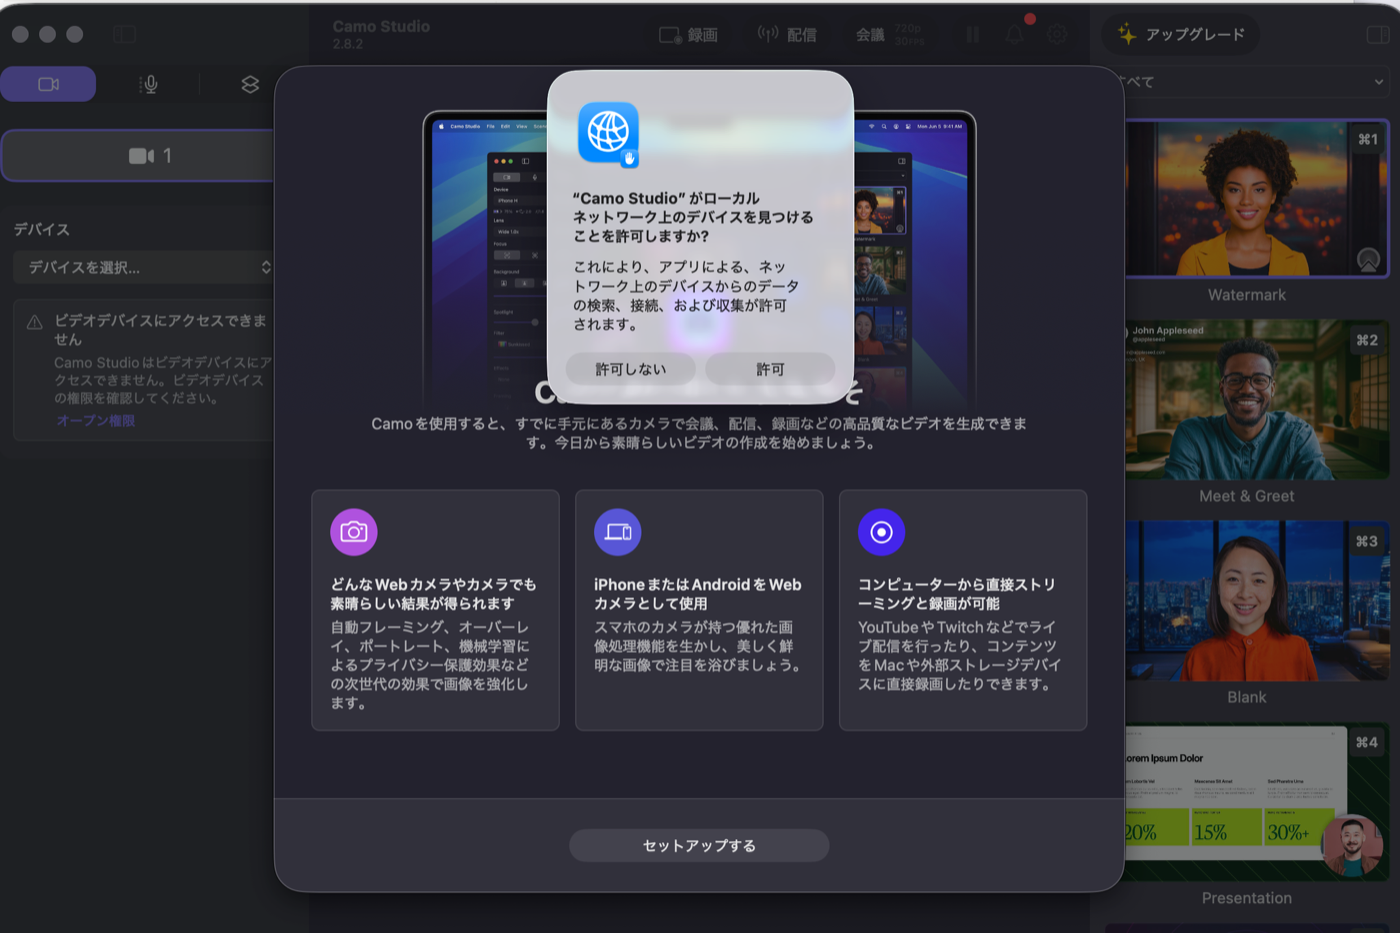Click the 720p 30fps resolution indicator
Image resolution: width=1400 pixels, height=933 pixels.
point(909,35)
